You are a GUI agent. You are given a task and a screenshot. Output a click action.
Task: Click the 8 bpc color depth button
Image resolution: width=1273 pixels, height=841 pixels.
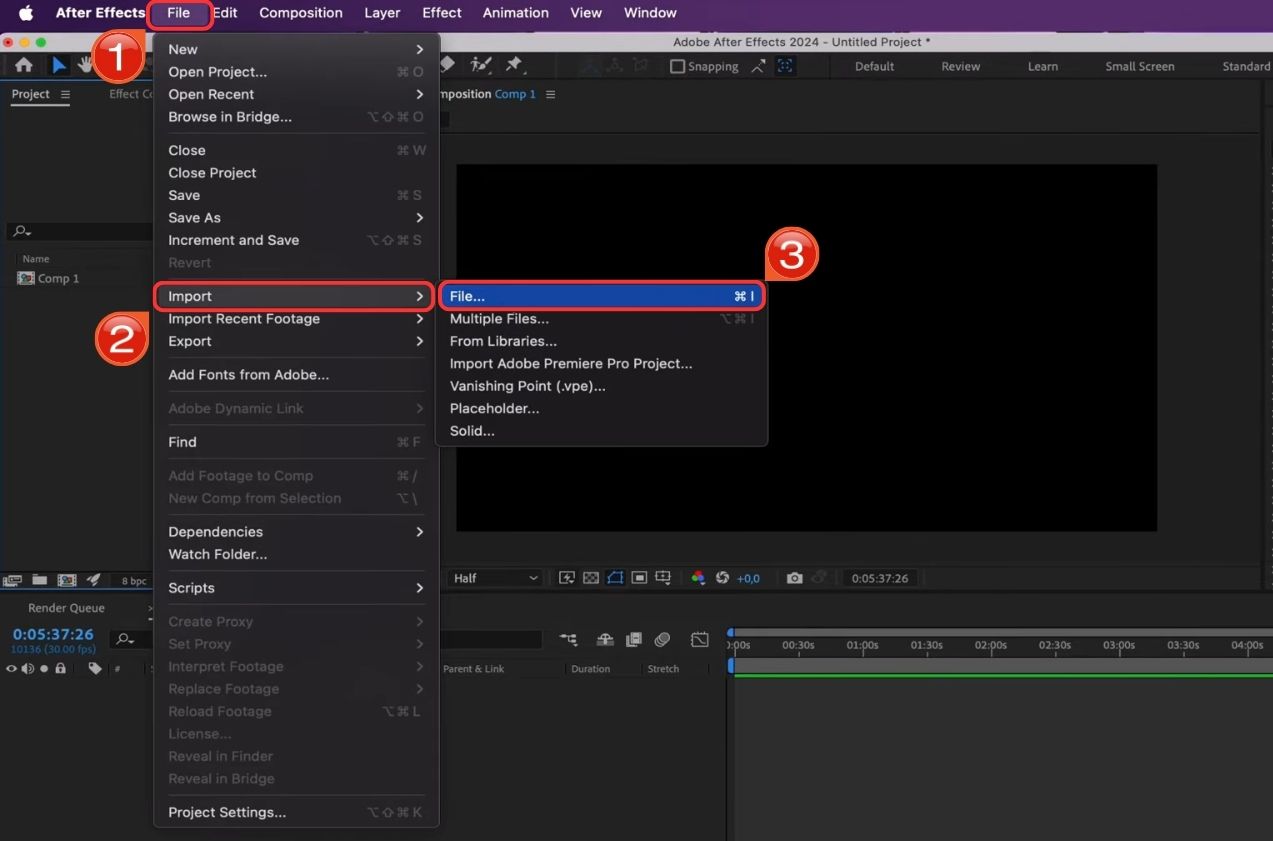click(x=134, y=580)
